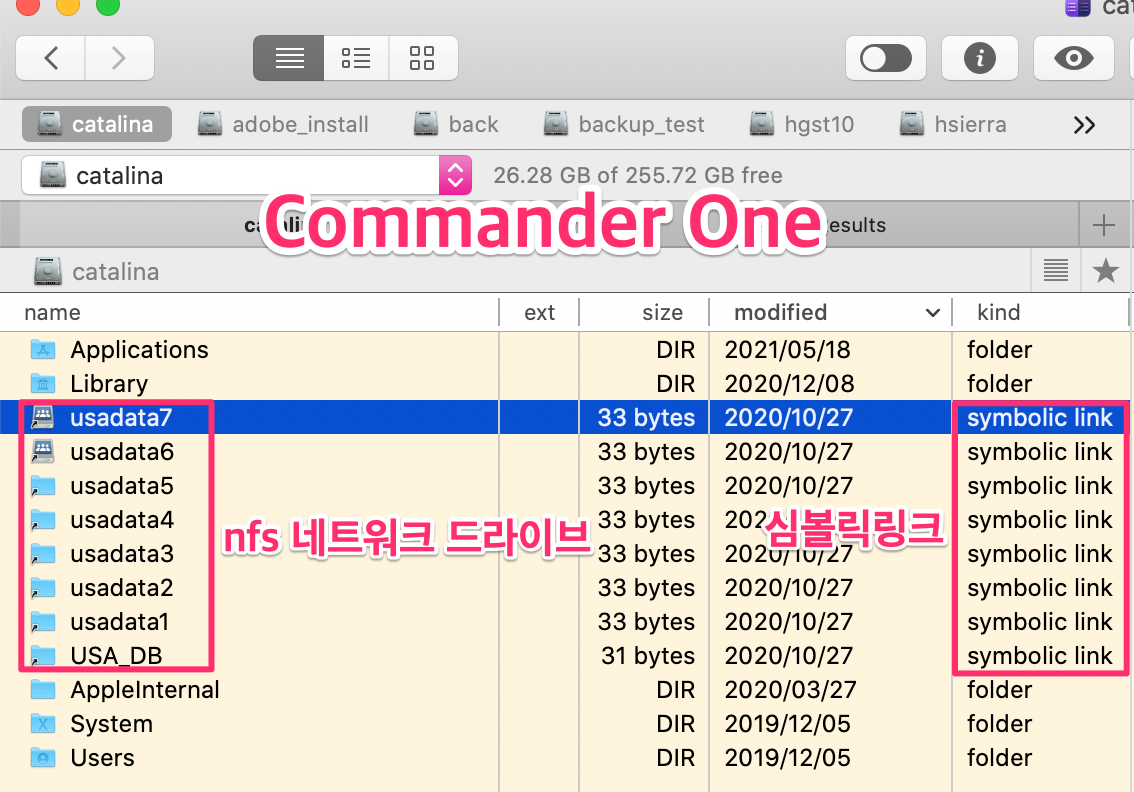Click the catalina drive icon in dropdown

[x=53, y=175]
